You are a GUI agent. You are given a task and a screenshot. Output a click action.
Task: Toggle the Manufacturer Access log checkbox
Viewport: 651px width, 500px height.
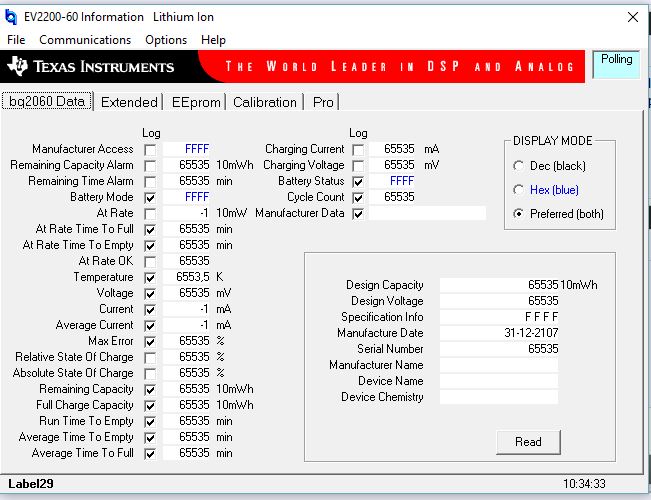tap(150, 150)
